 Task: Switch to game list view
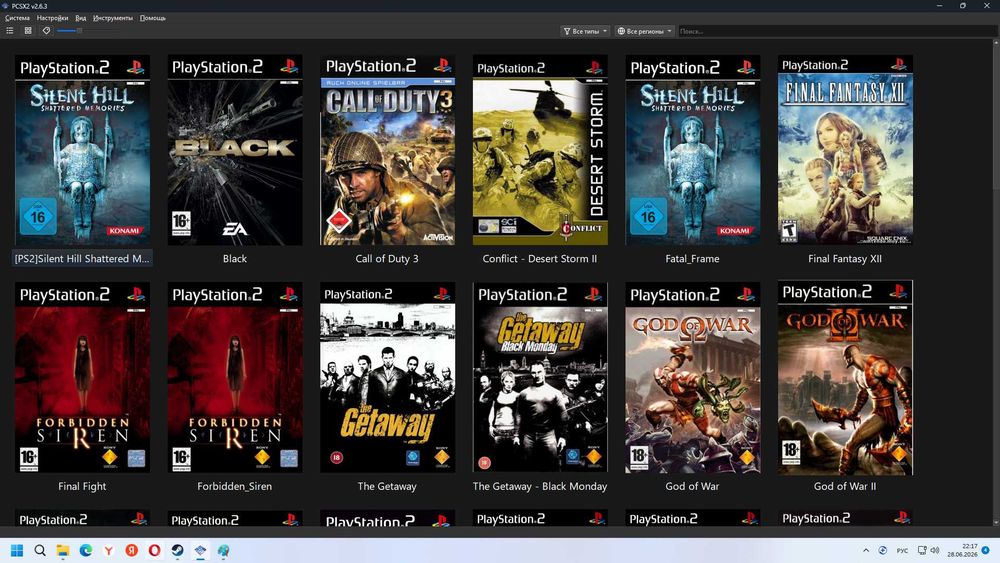point(10,31)
